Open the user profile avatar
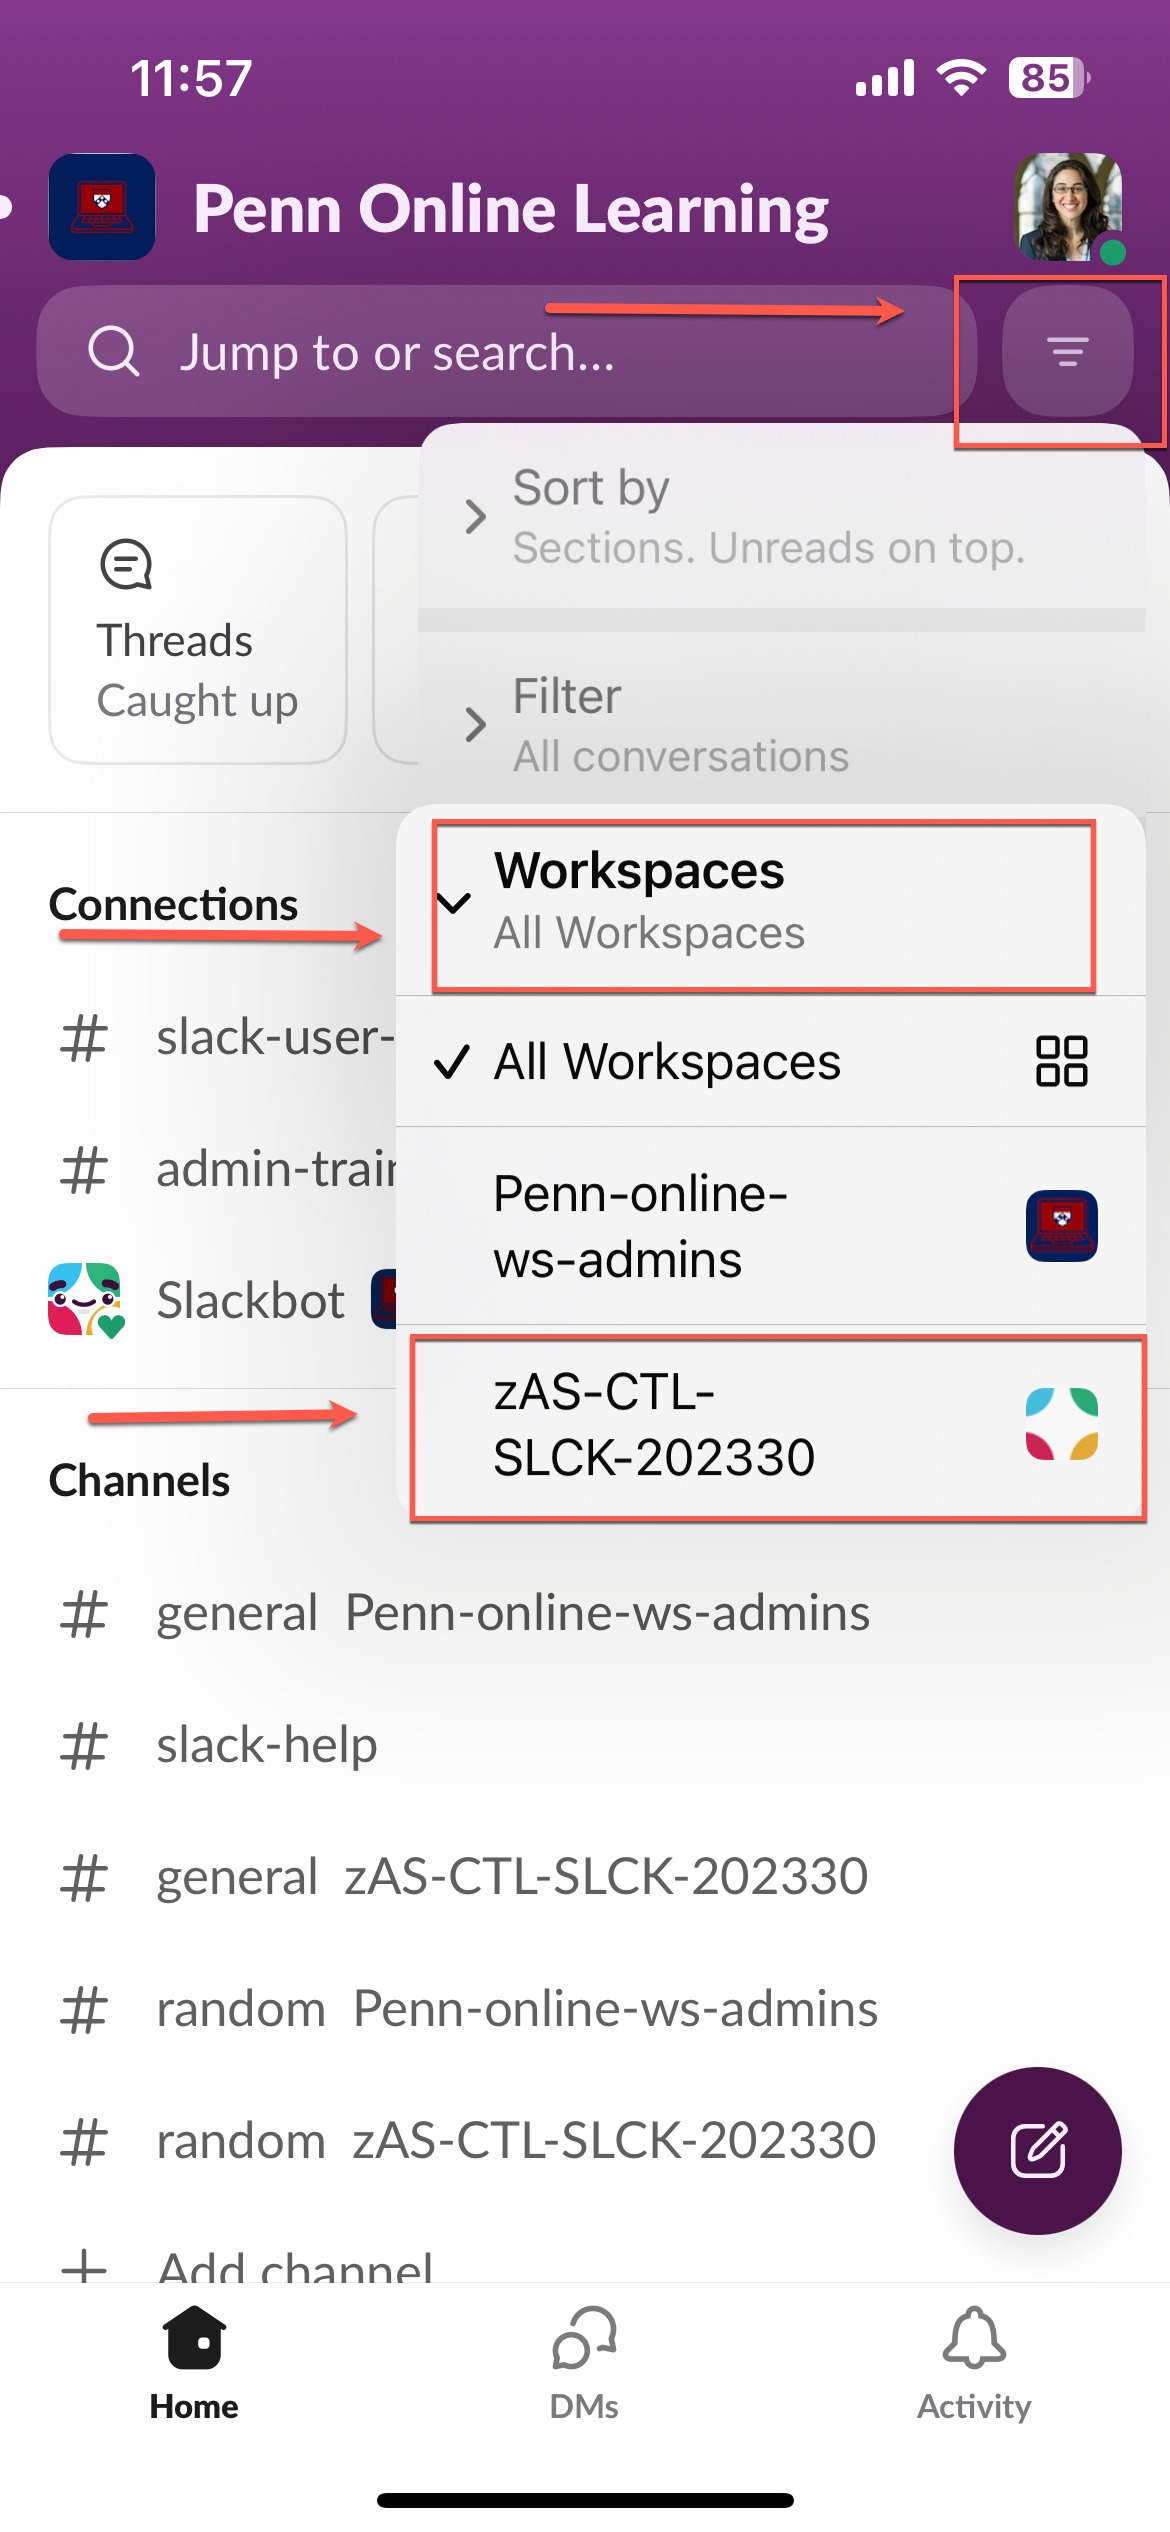This screenshot has width=1170, height=2532. tap(1068, 207)
